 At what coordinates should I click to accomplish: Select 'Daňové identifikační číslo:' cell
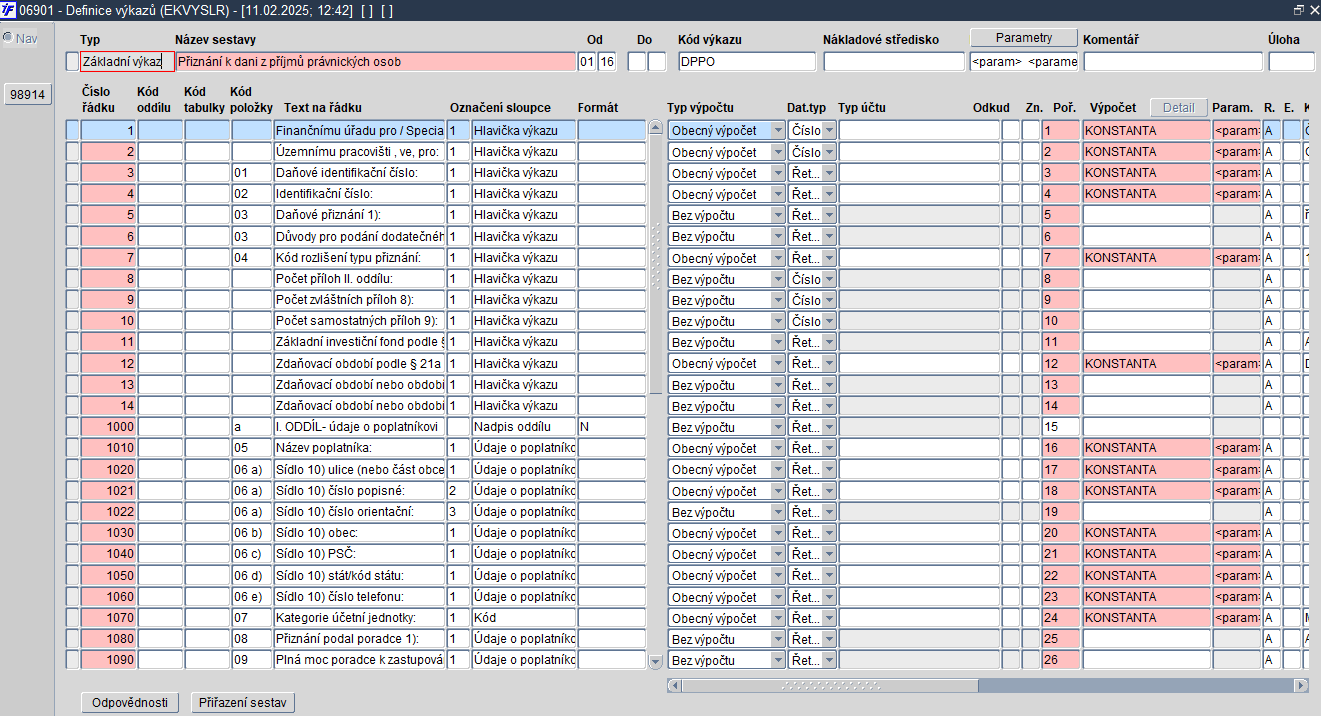click(359, 173)
